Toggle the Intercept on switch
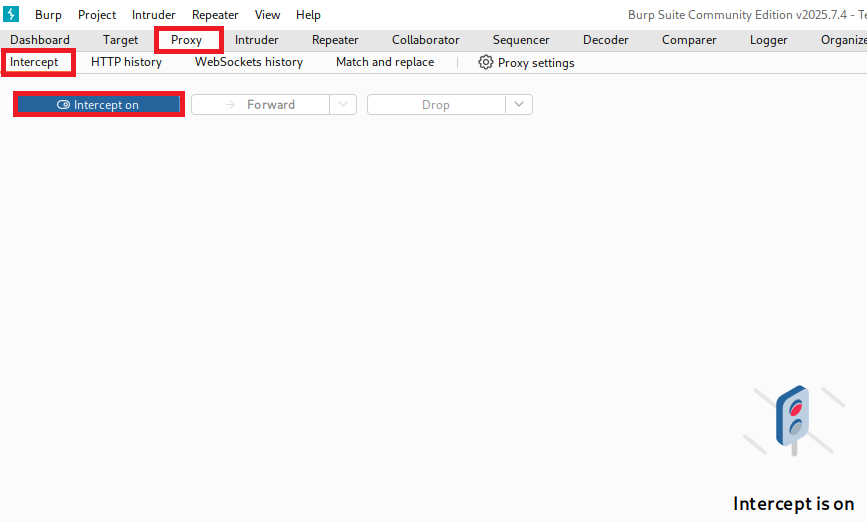This screenshot has height=522, width=867. click(98, 105)
